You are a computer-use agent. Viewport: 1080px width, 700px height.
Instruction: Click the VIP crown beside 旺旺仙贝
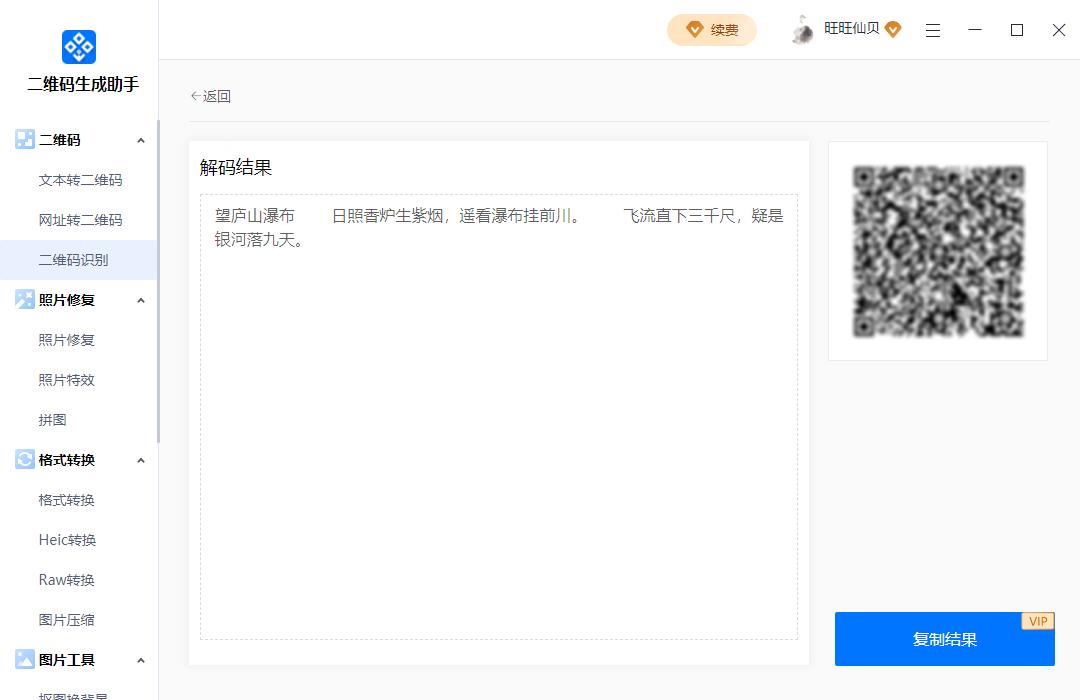(893, 30)
